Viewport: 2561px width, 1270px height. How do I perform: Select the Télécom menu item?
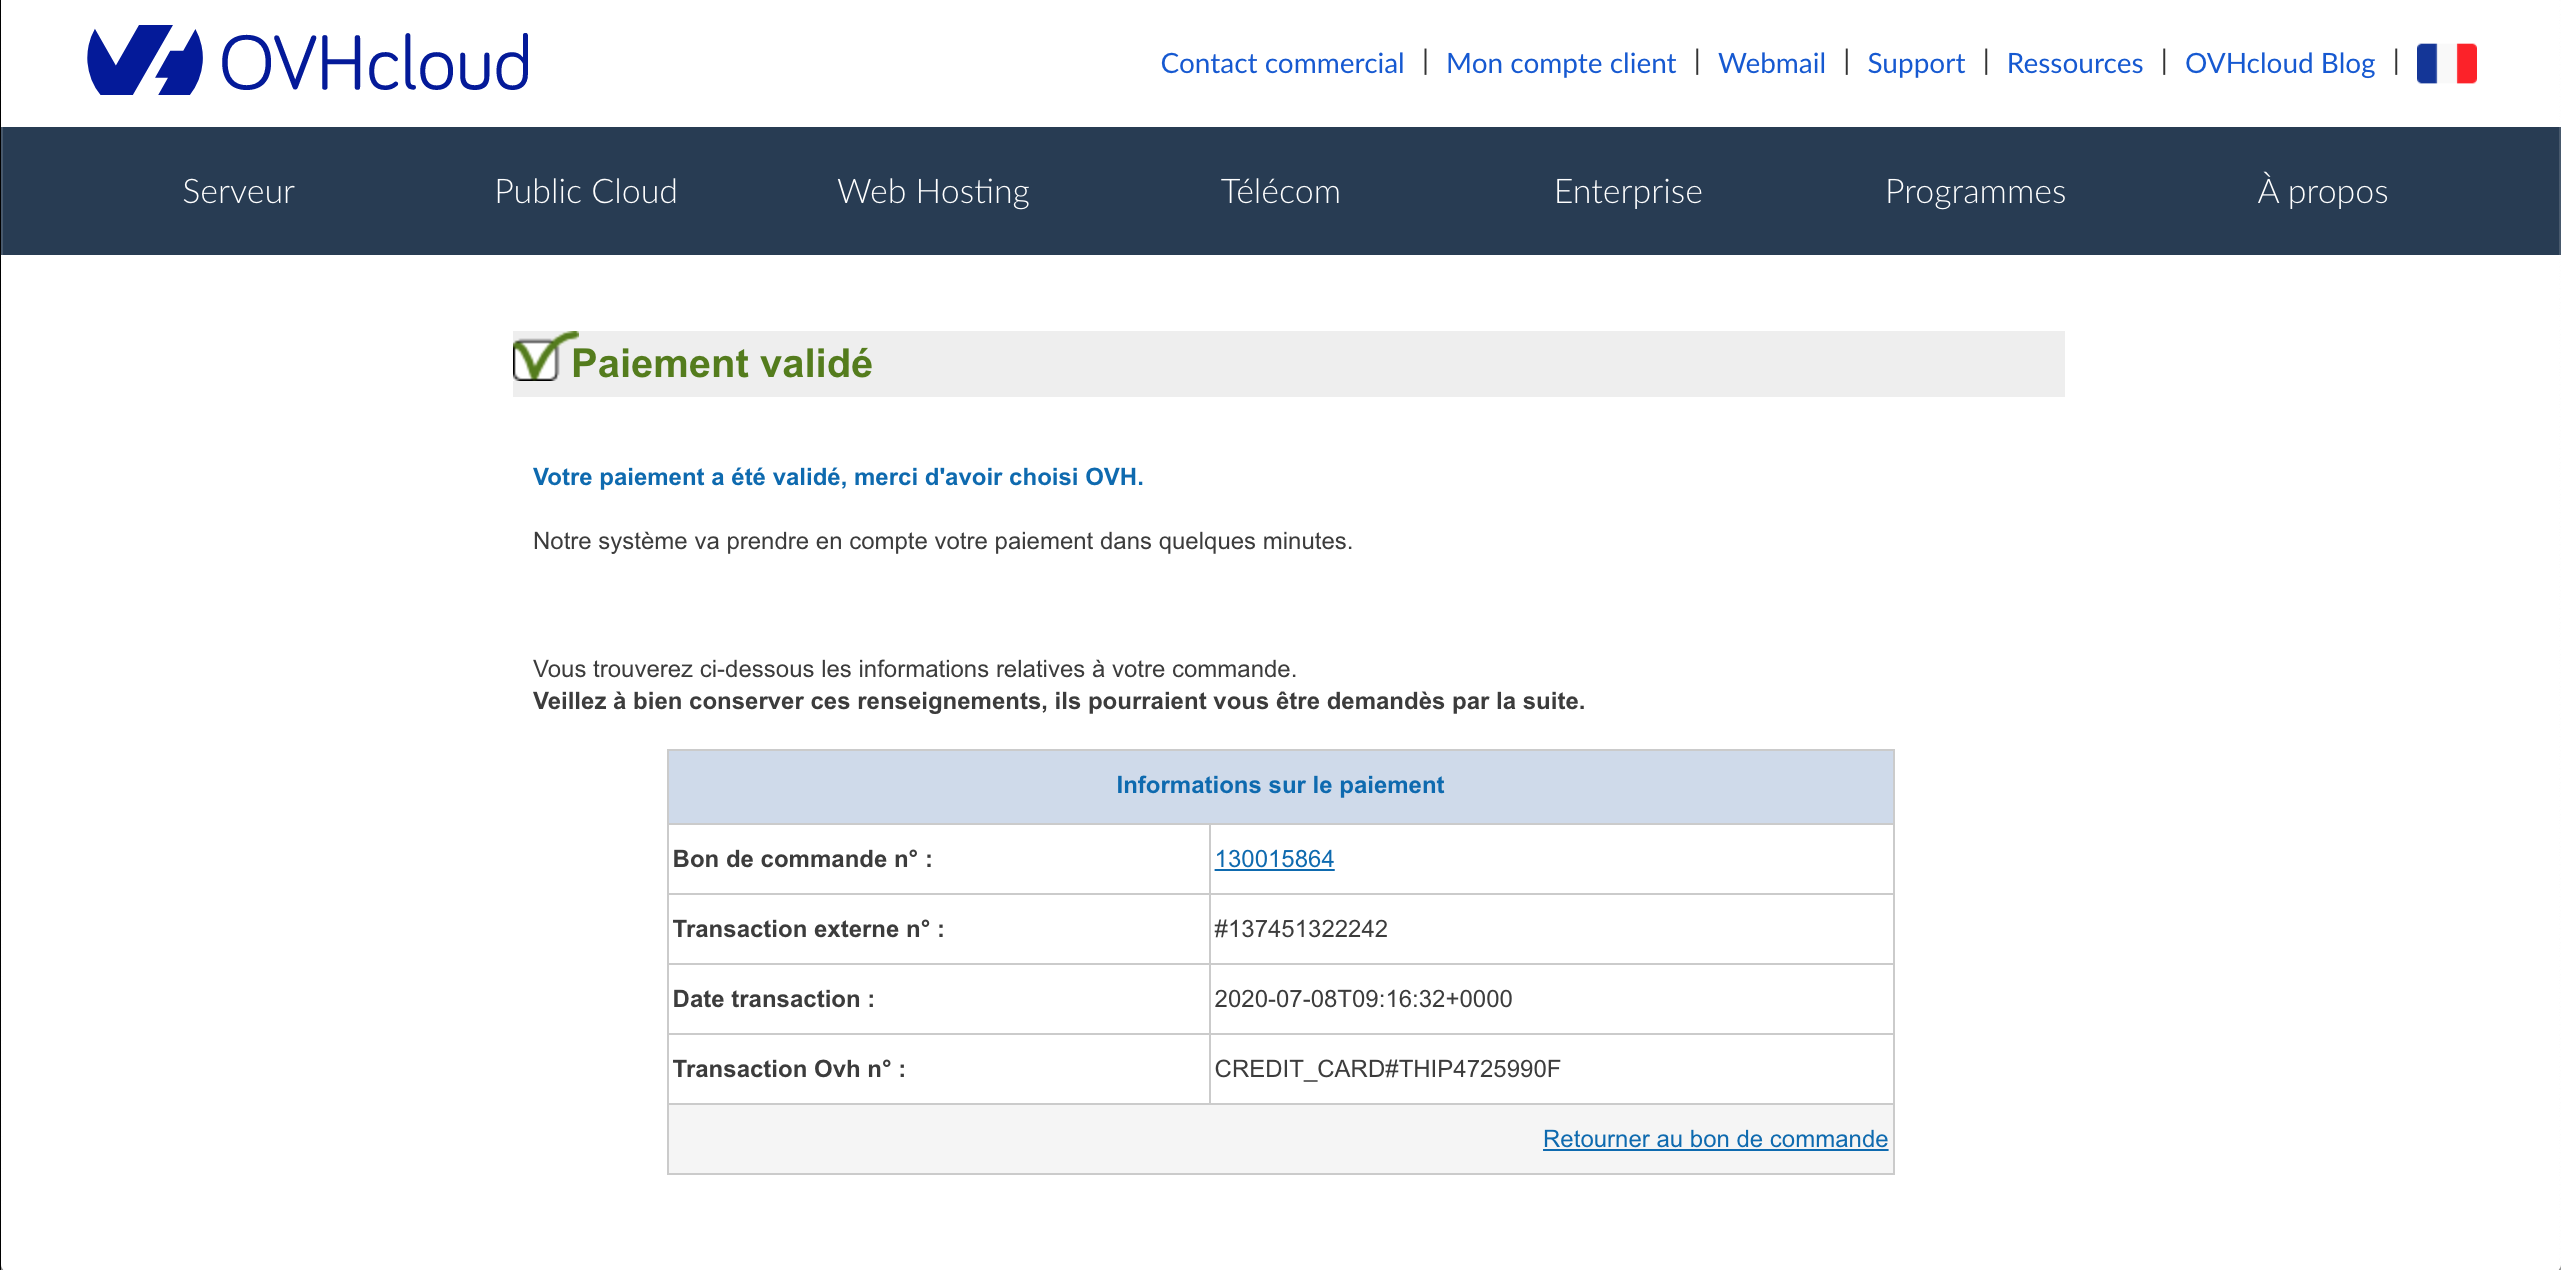click(1280, 191)
